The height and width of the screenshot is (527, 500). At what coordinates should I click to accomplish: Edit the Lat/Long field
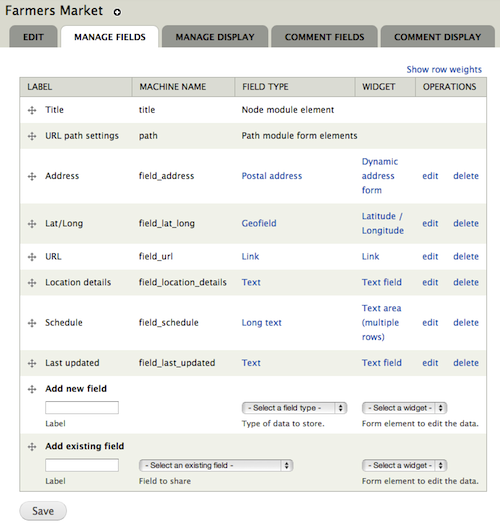click(430, 224)
